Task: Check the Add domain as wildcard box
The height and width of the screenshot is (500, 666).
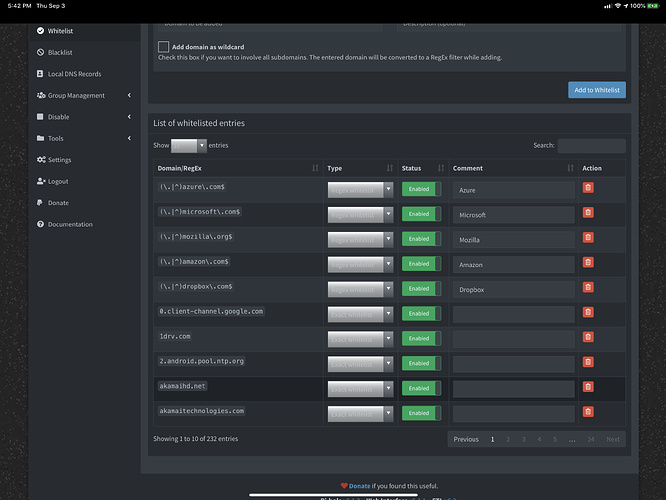Action: [164, 47]
